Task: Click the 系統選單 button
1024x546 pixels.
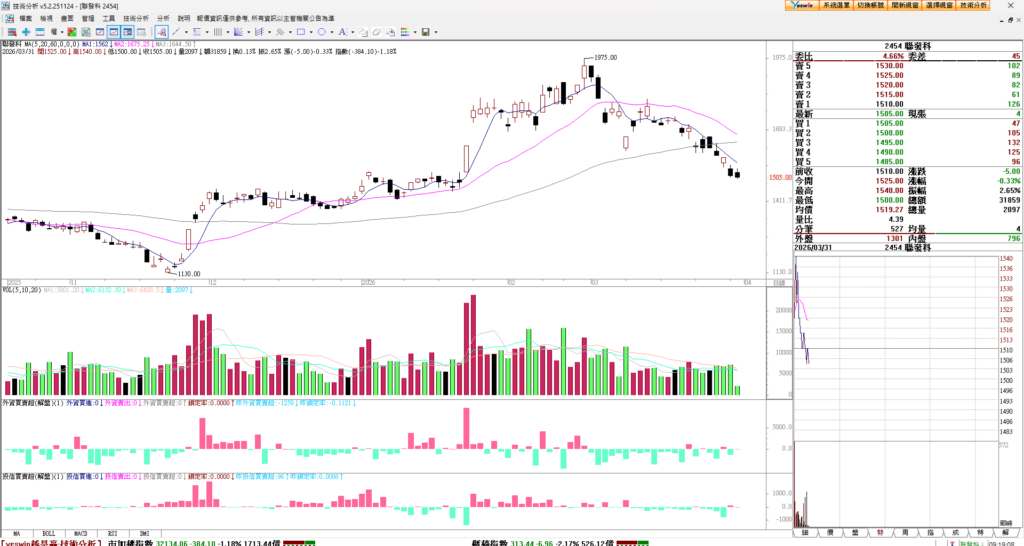Action: point(835,6)
